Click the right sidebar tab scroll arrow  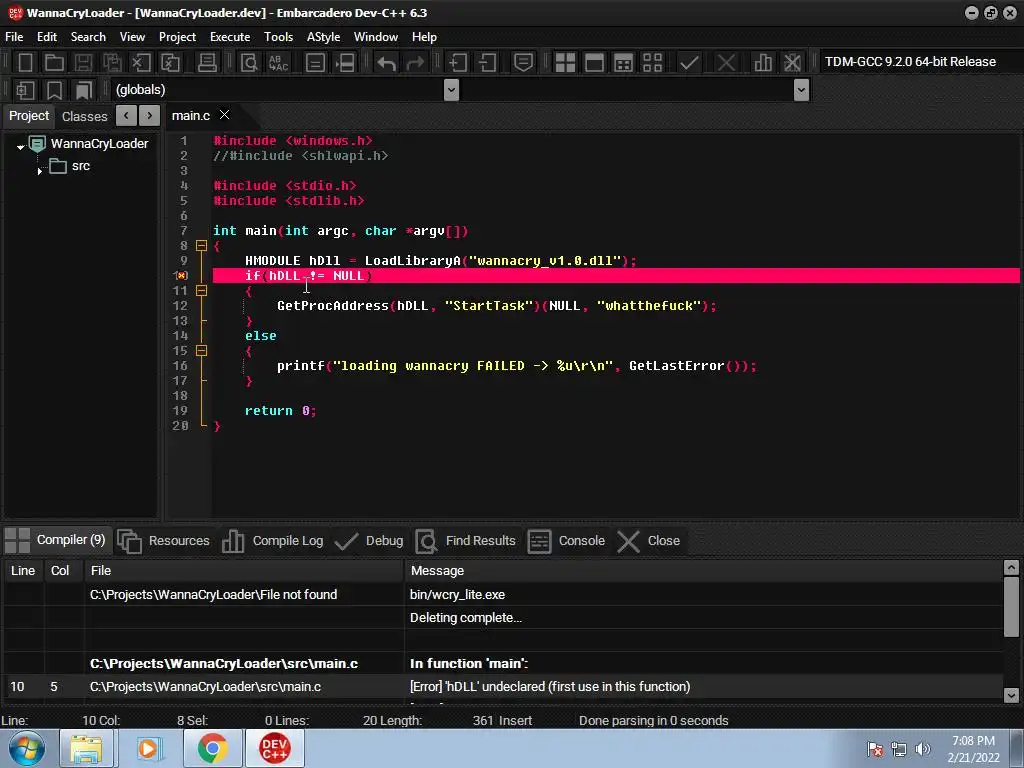(150, 116)
